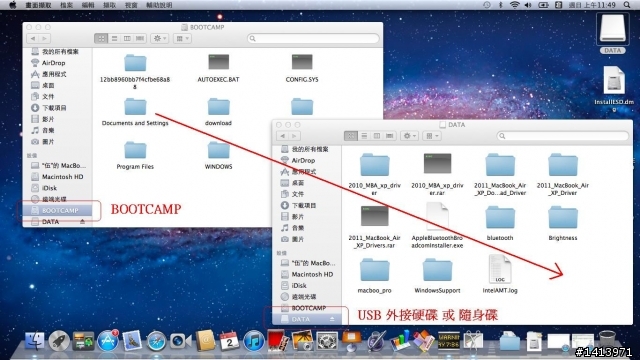Click the back arrow in BOOTCAMP window
Image resolution: width=640 pixels, height=360 pixels.
(33, 38)
